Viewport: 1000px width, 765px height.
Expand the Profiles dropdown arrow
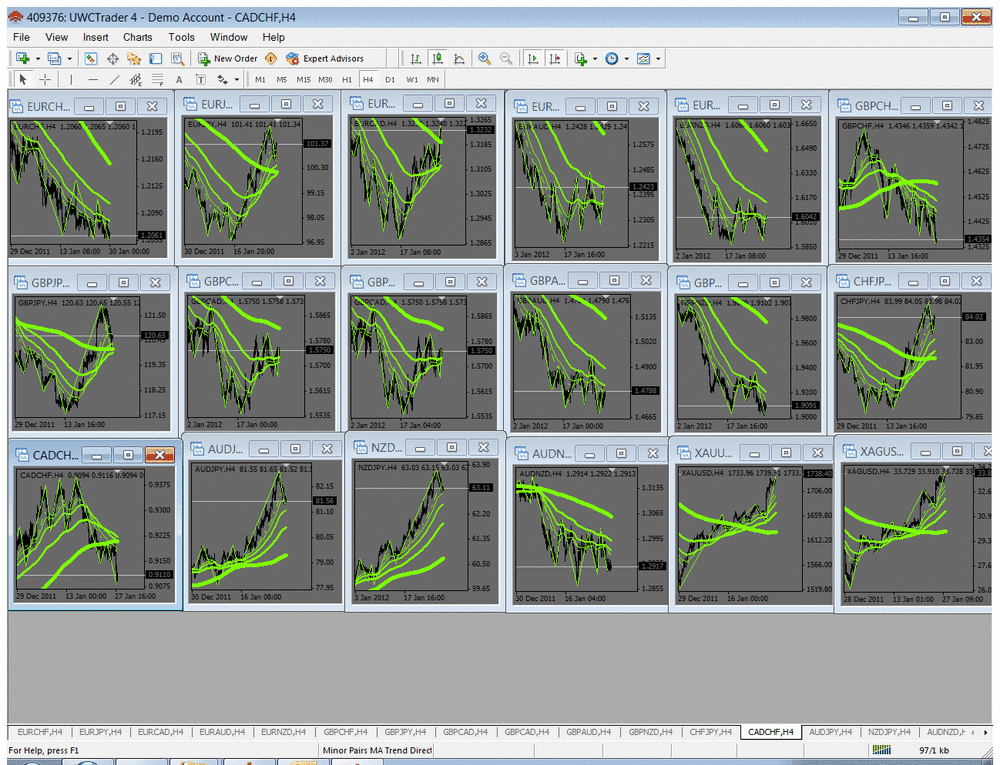70,59
